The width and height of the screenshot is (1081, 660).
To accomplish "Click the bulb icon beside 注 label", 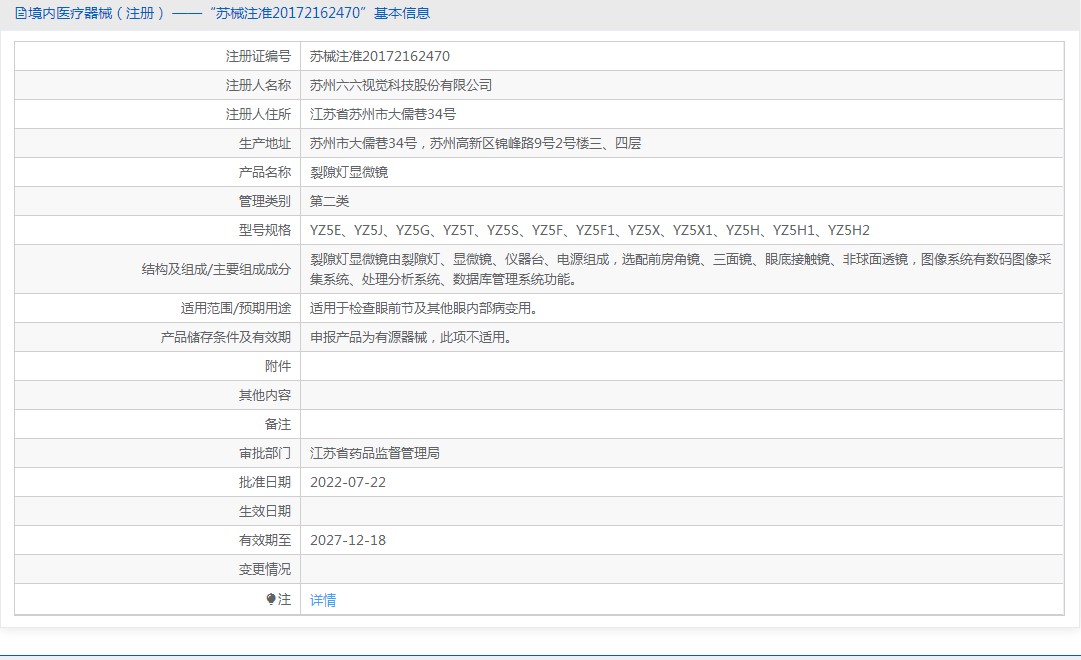I will [271, 599].
